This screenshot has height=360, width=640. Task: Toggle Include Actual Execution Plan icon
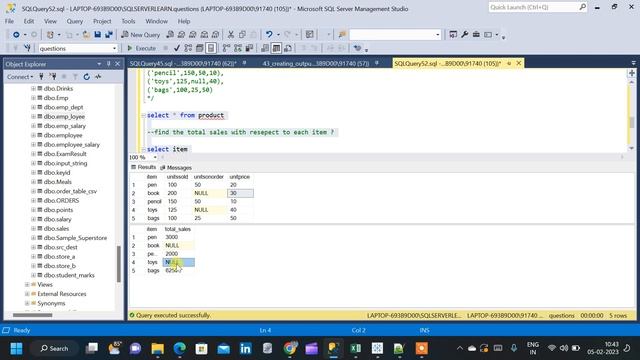[x=227, y=48]
